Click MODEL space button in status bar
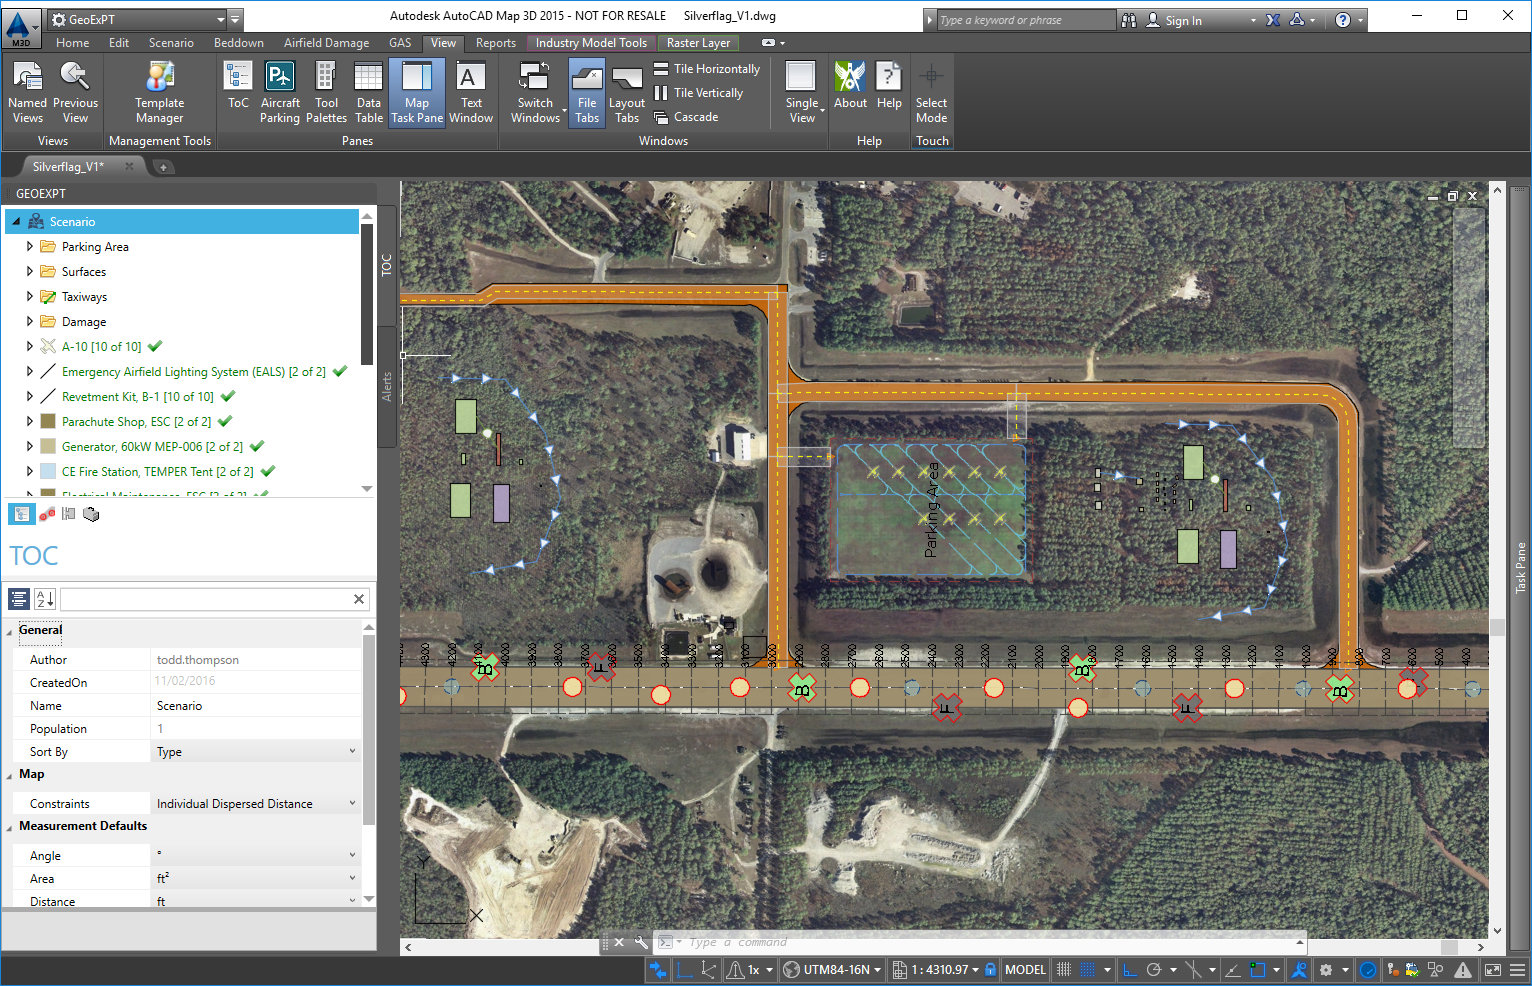 point(1025,970)
